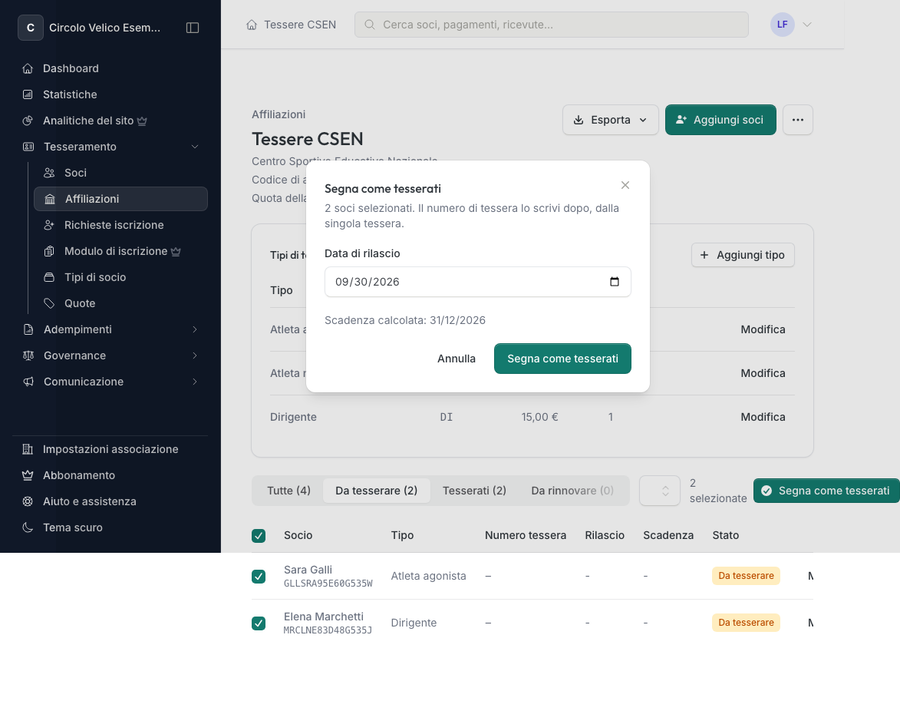This screenshot has height=701, width=900.
Task: Click the Scadenza column header
Action: [668, 535]
